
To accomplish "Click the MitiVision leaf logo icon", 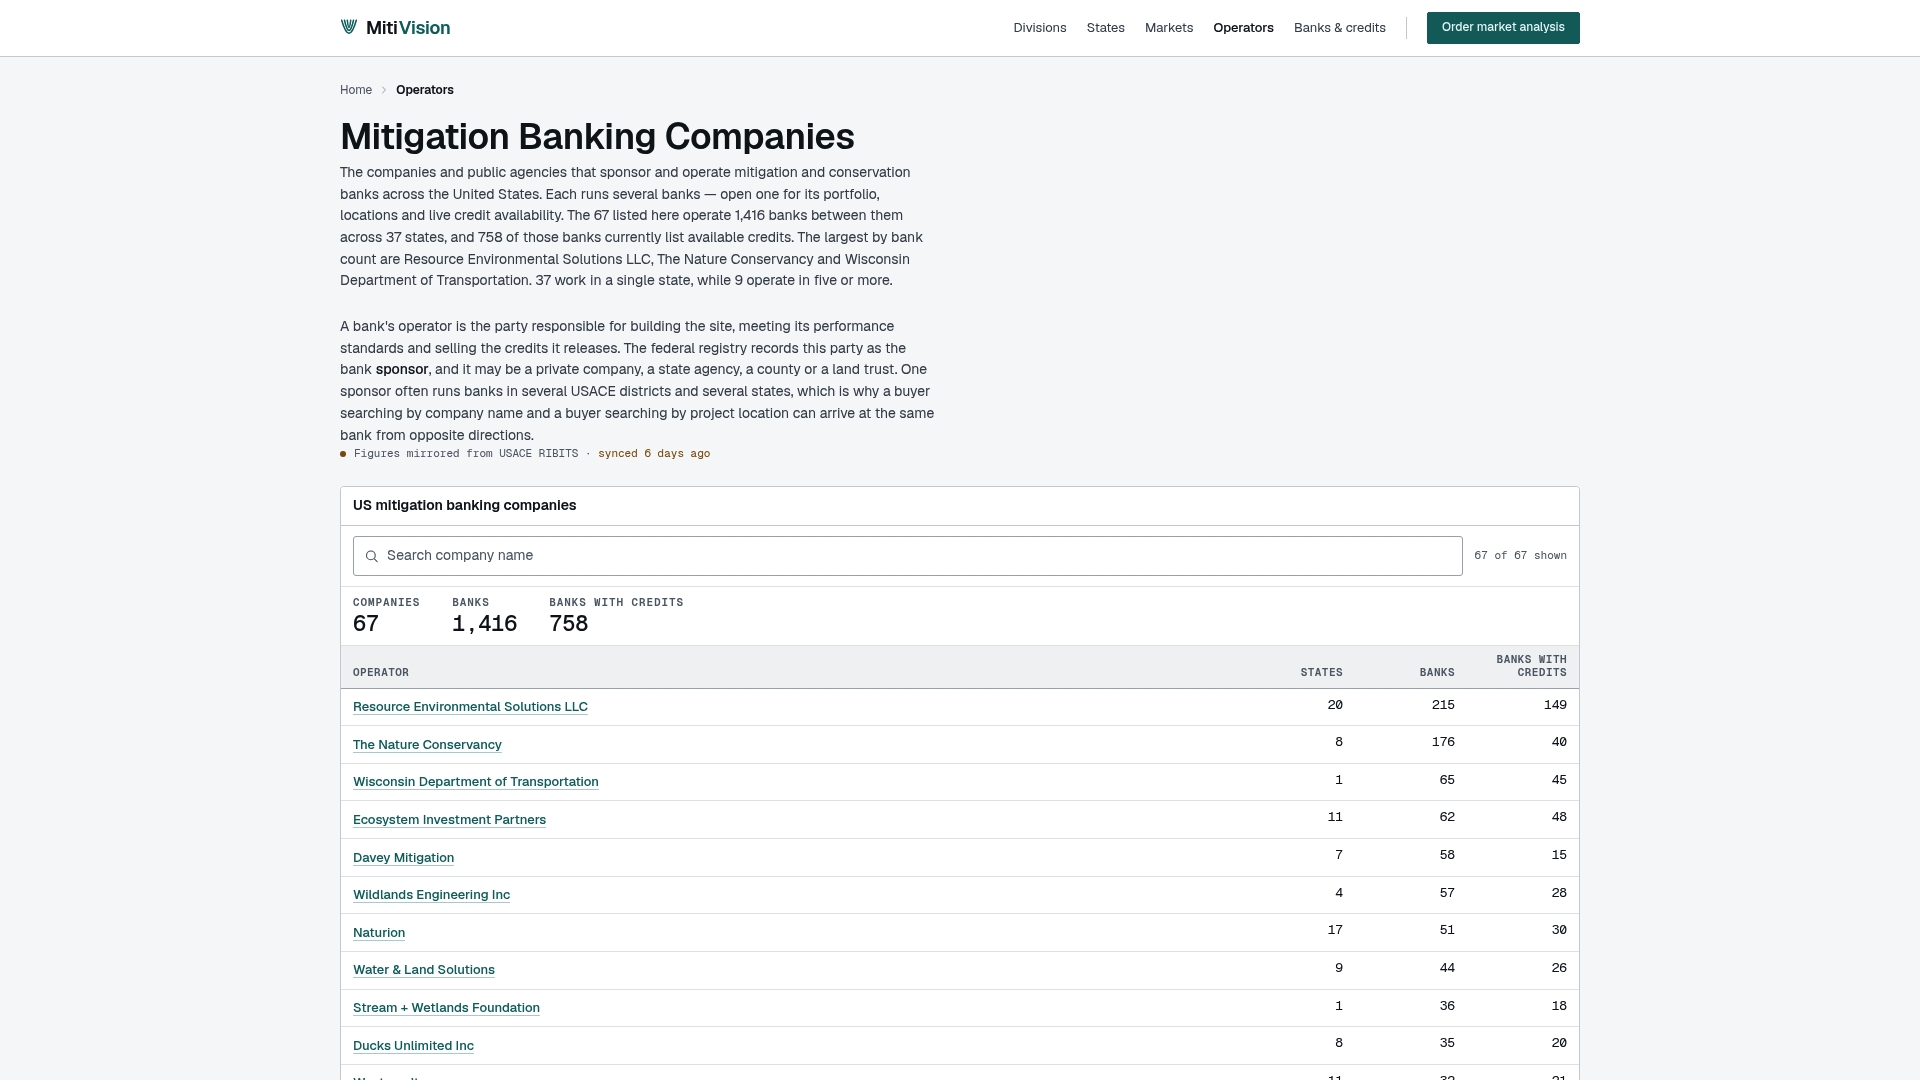I will 349,27.
